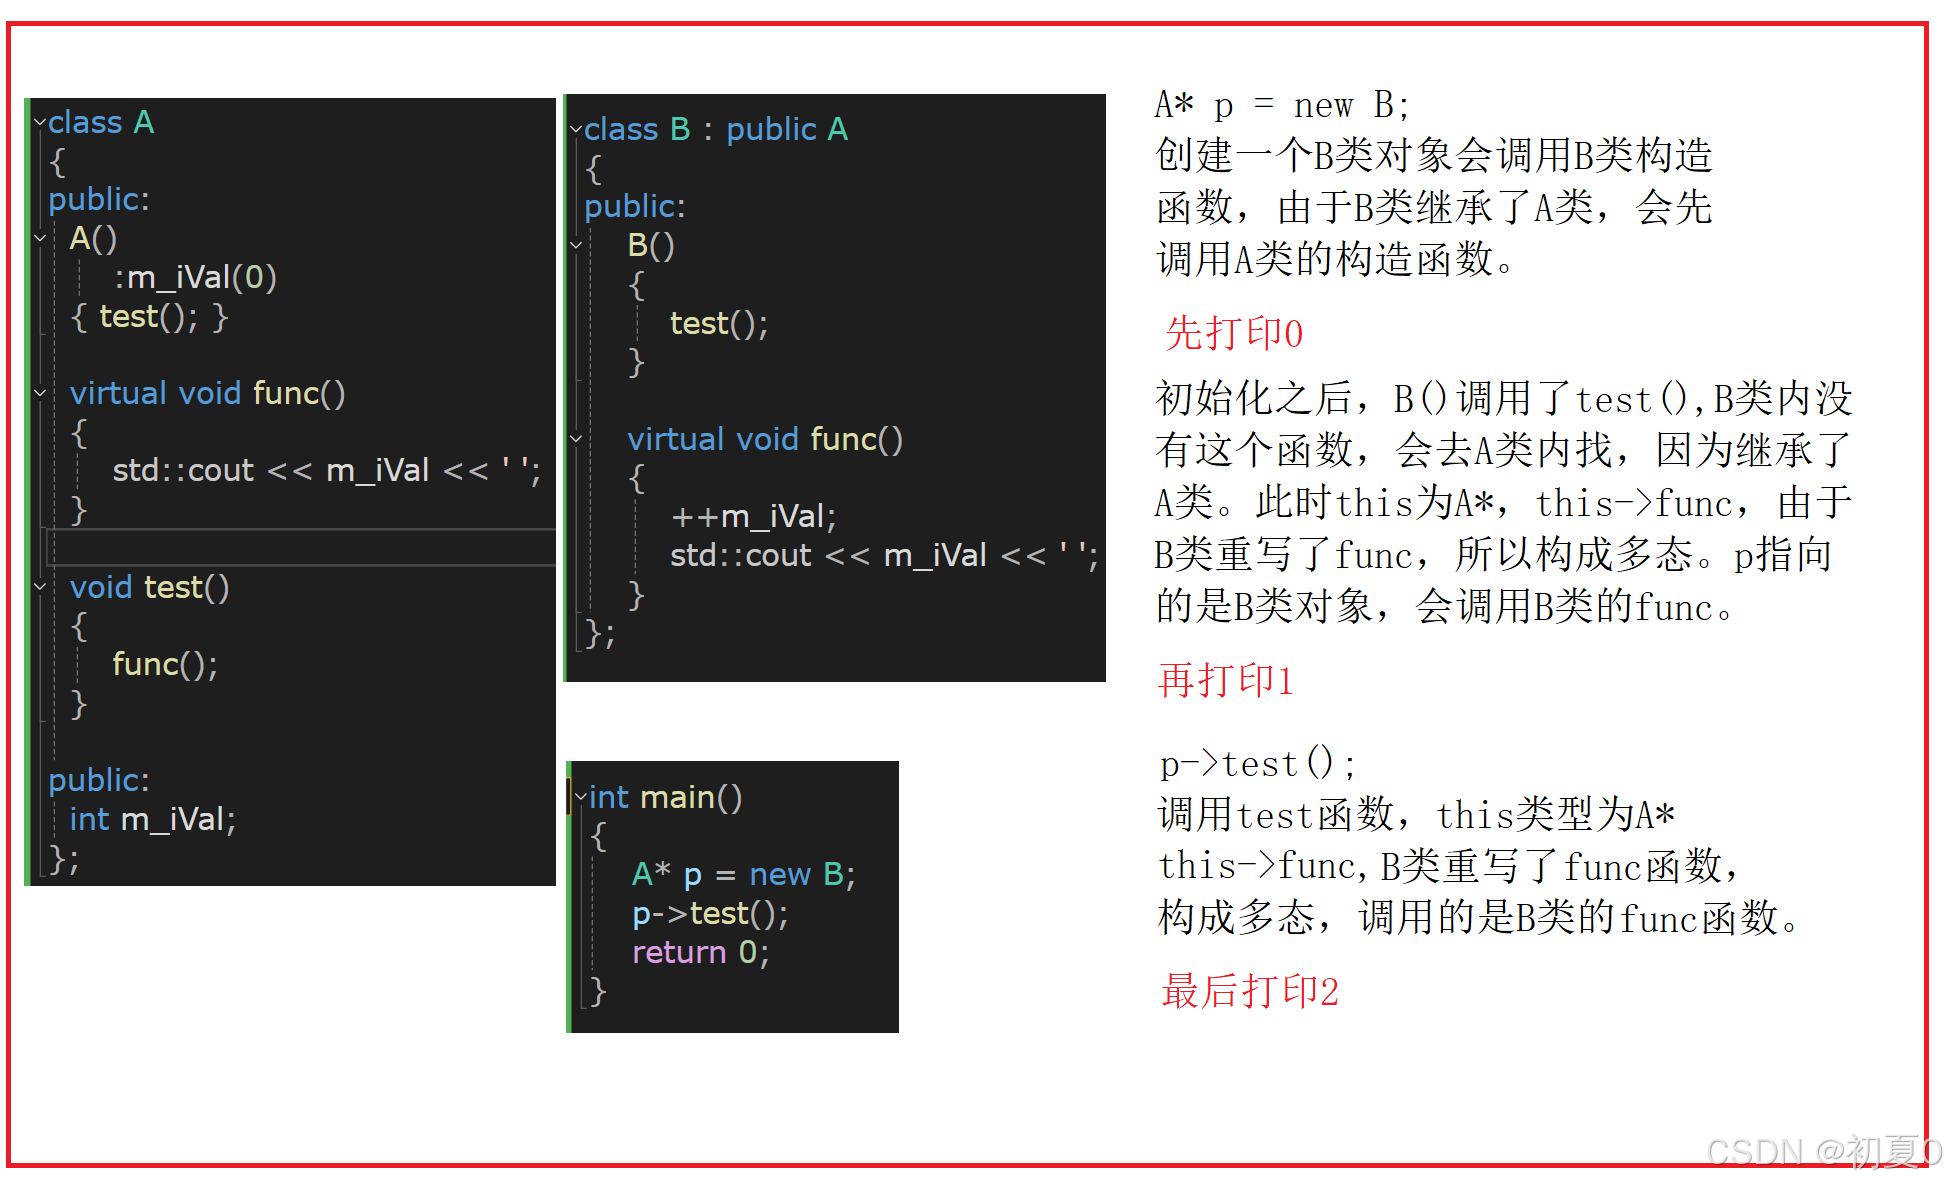Collapse the A() constructor fold chevron
The image size is (1947, 1184).
40,238
